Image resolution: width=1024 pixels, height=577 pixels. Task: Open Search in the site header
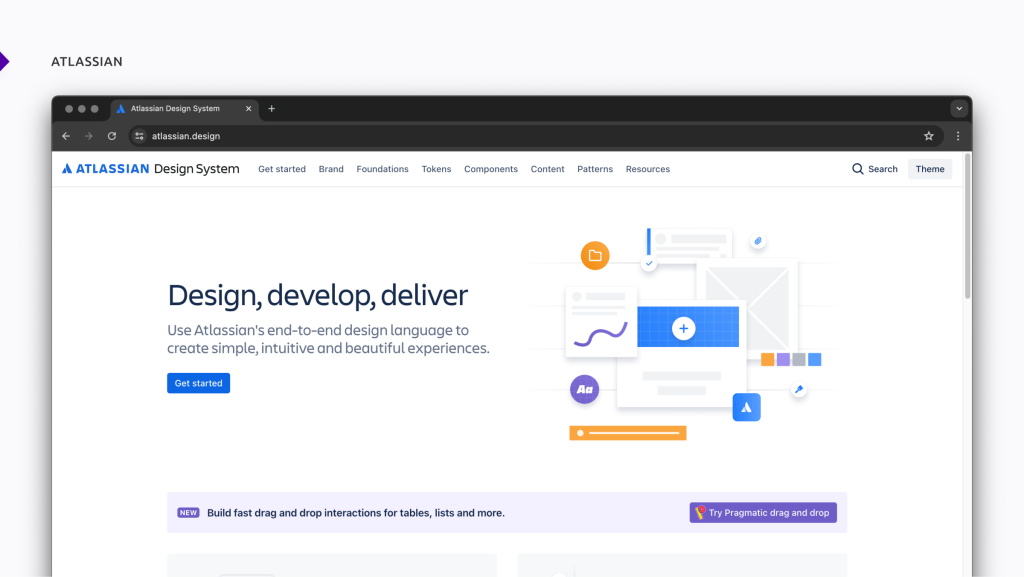(x=874, y=169)
